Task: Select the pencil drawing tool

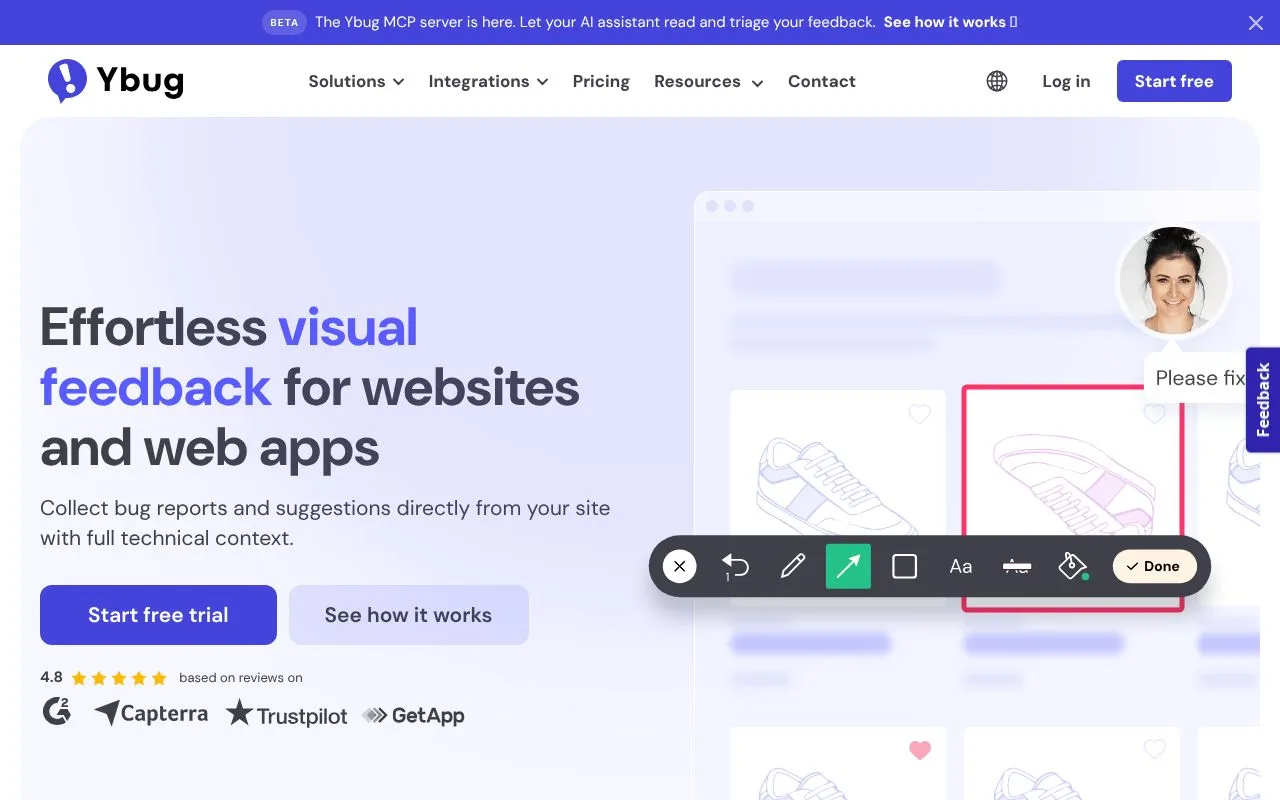Action: pyautogui.click(x=793, y=567)
